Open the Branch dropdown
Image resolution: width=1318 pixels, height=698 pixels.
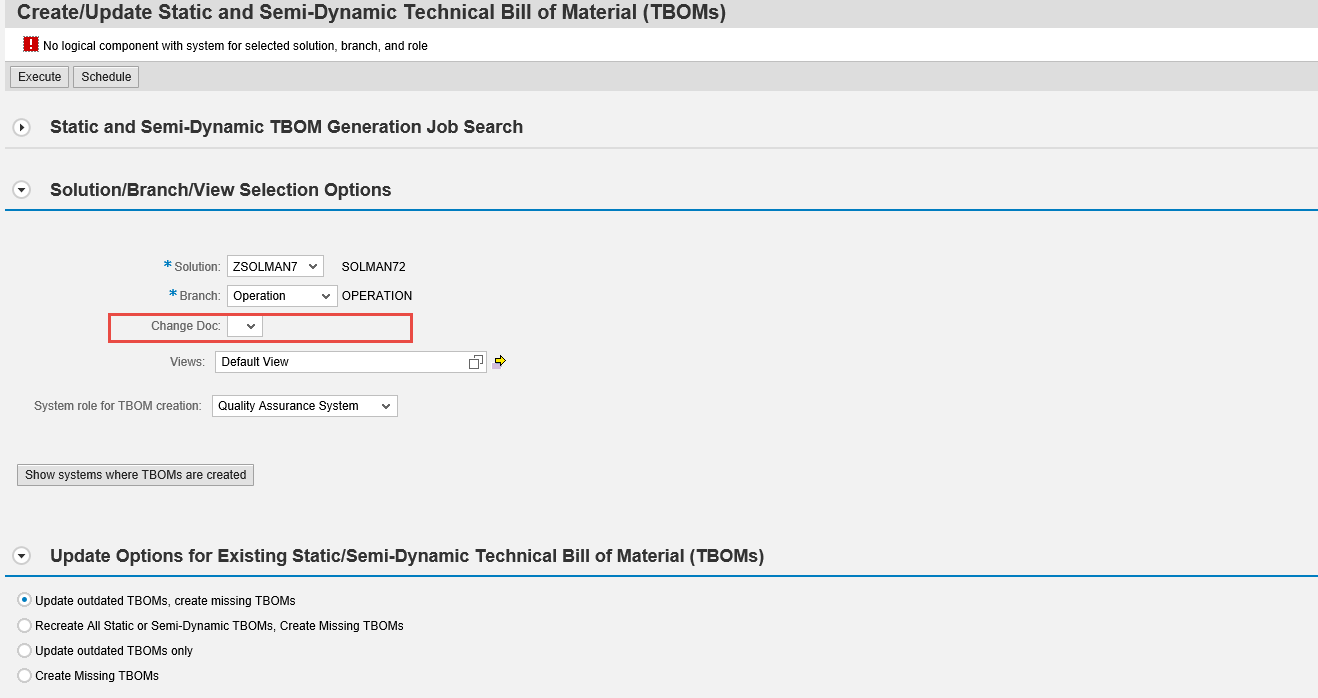[x=282, y=296]
